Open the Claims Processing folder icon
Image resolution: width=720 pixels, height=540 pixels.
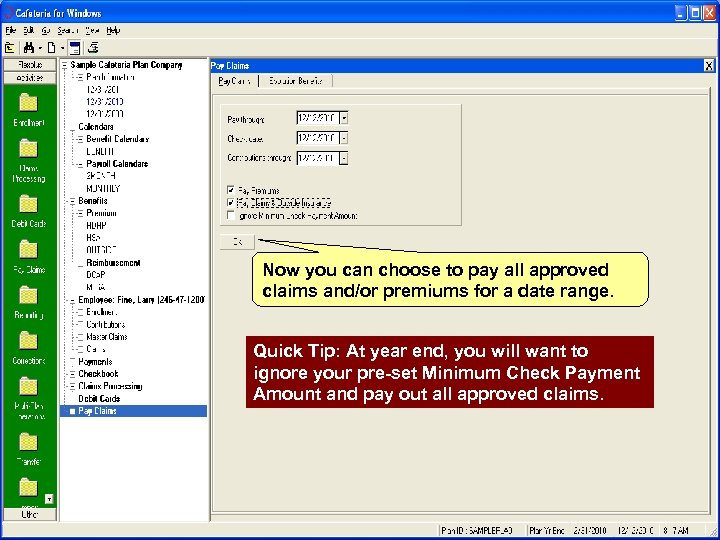[28, 149]
